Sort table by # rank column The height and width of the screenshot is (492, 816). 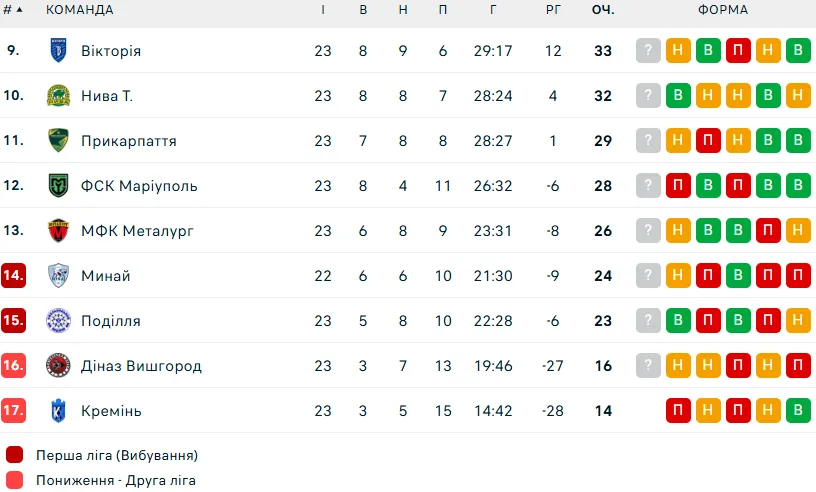pos(13,10)
